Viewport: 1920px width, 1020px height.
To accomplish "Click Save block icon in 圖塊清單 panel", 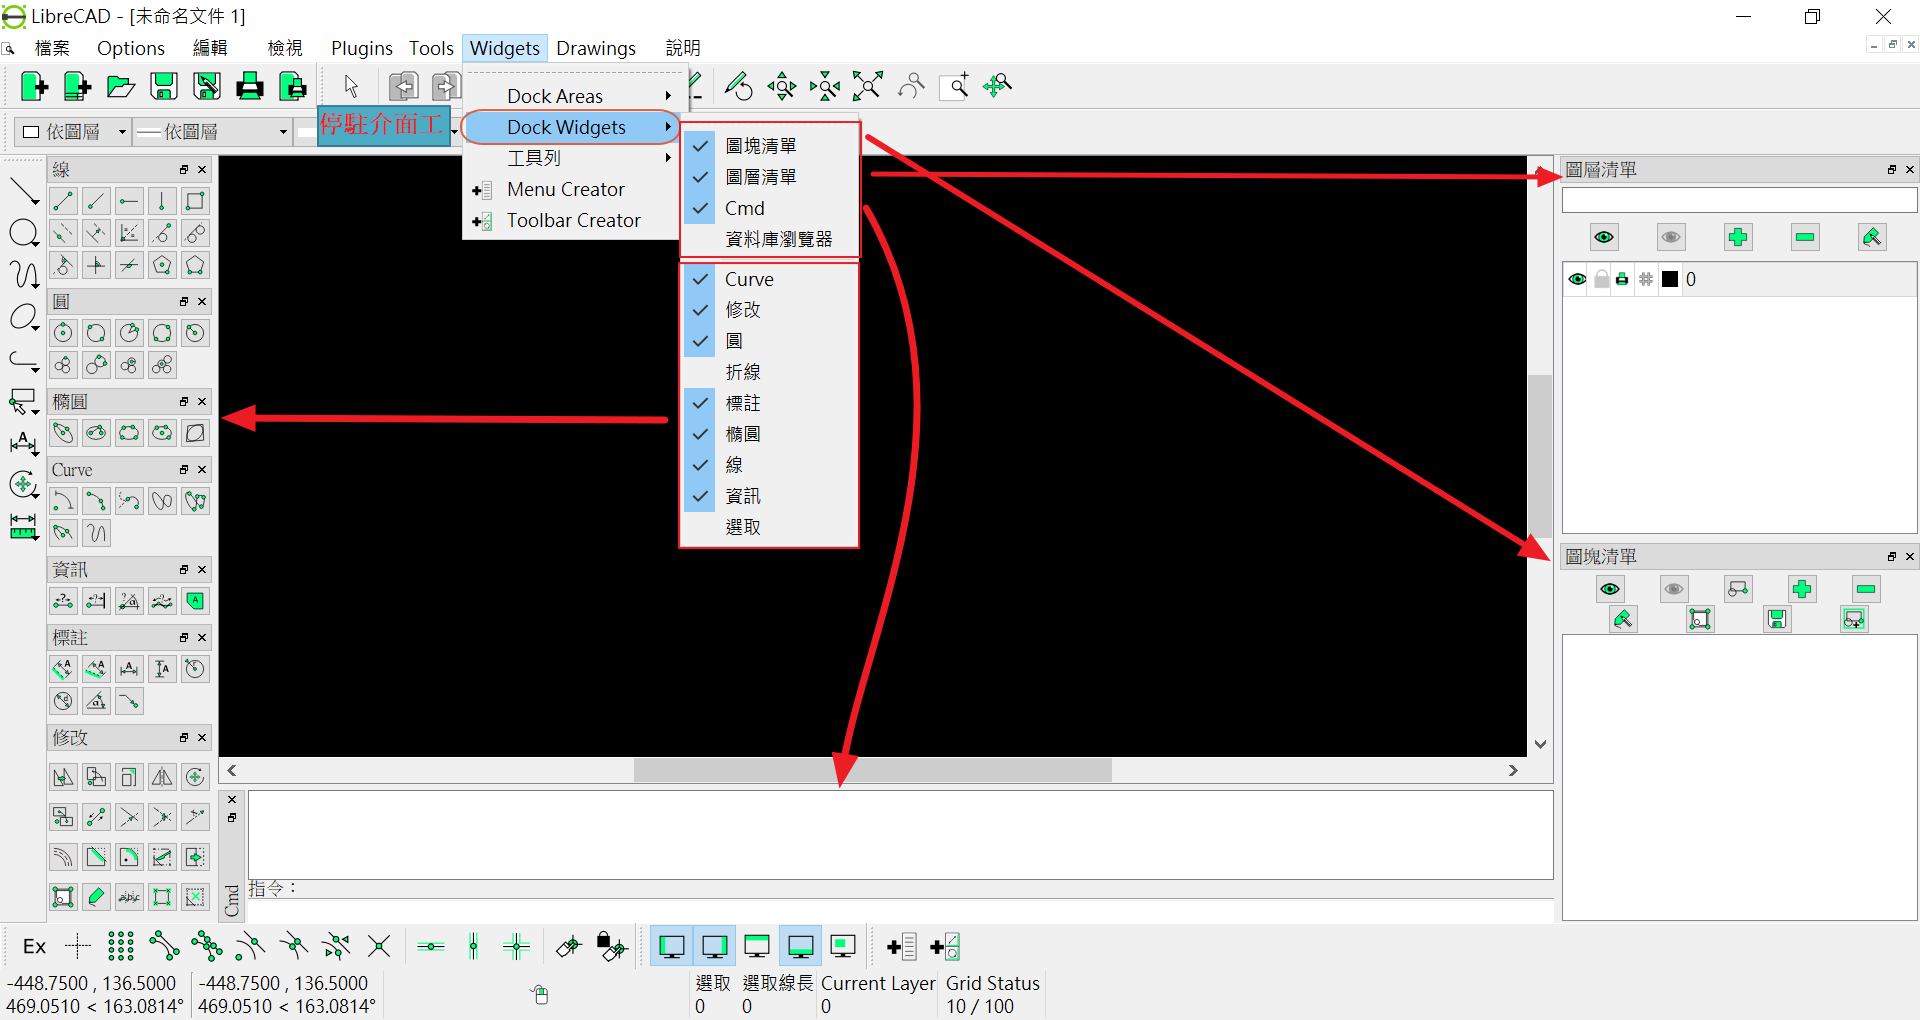I will click(1777, 620).
